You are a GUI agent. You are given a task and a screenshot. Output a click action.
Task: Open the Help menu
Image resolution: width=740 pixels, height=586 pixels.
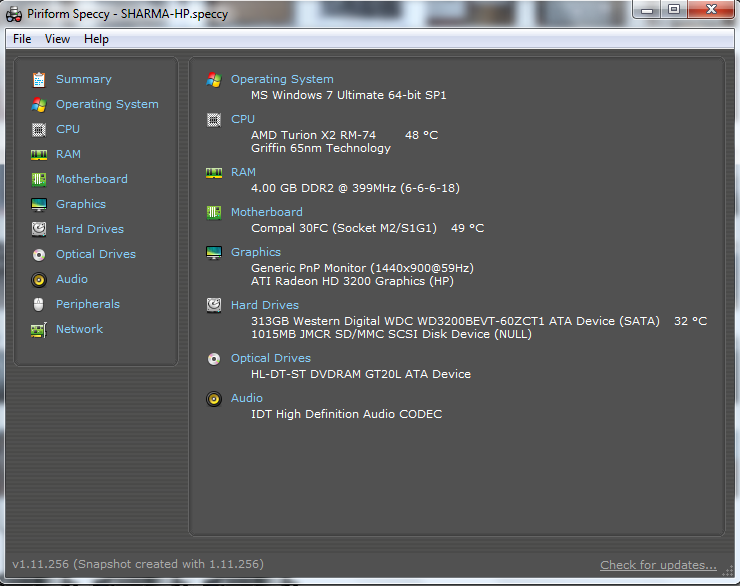[x=96, y=39]
